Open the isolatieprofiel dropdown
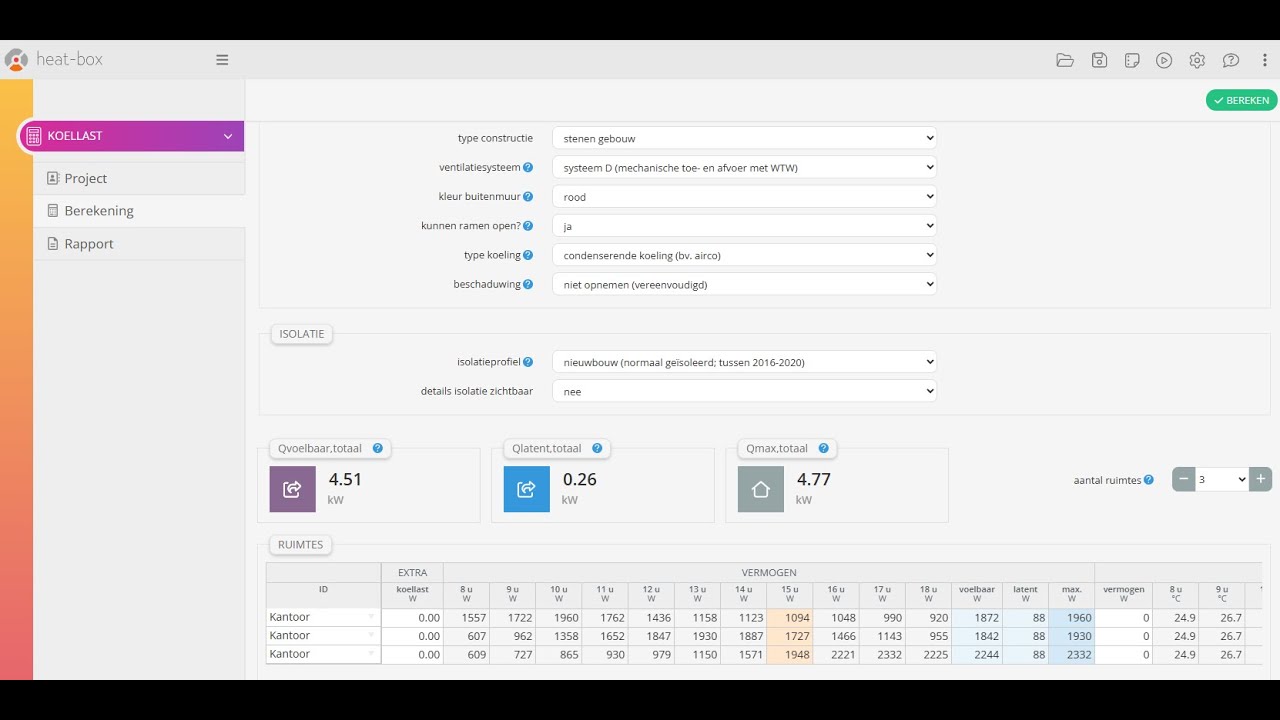1280x720 pixels. tap(744, 362)
